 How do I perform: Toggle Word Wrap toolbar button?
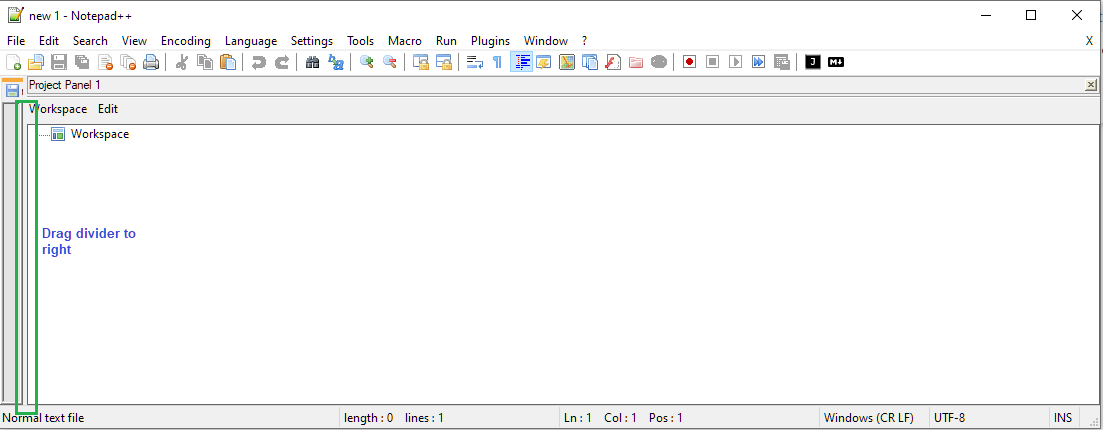475,62
